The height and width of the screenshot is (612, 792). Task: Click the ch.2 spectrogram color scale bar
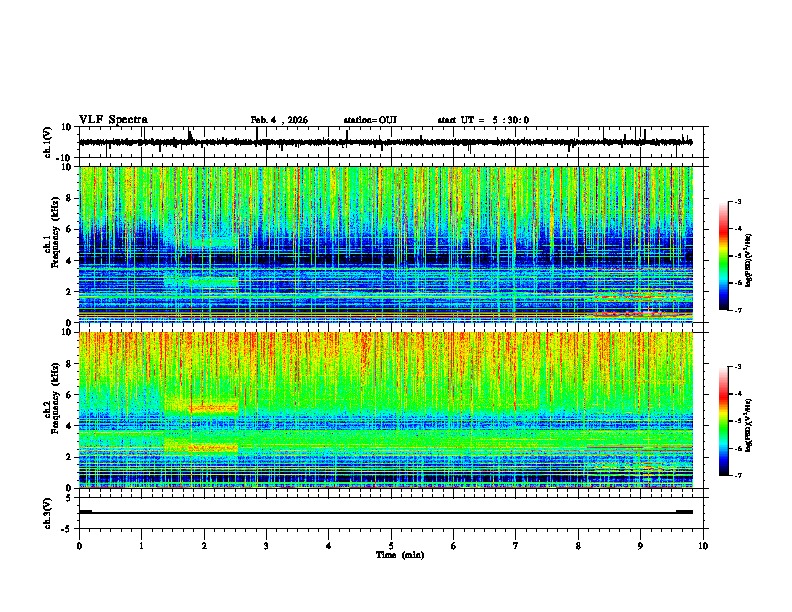click(x=724, y=421)
